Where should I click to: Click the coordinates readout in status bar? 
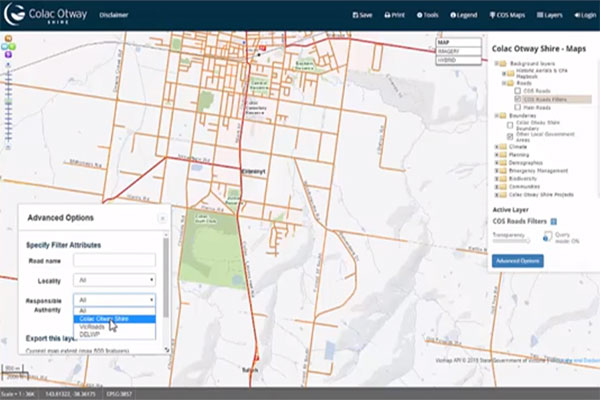70,394
